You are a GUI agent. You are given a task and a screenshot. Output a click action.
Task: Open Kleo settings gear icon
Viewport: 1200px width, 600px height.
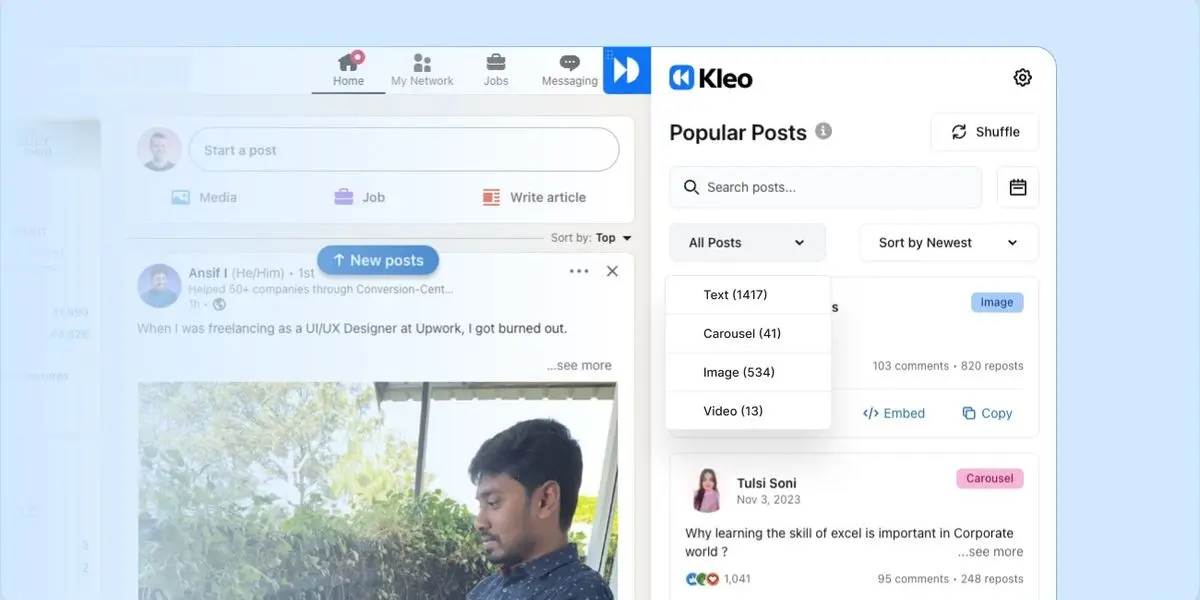[x=1022, y=77]
